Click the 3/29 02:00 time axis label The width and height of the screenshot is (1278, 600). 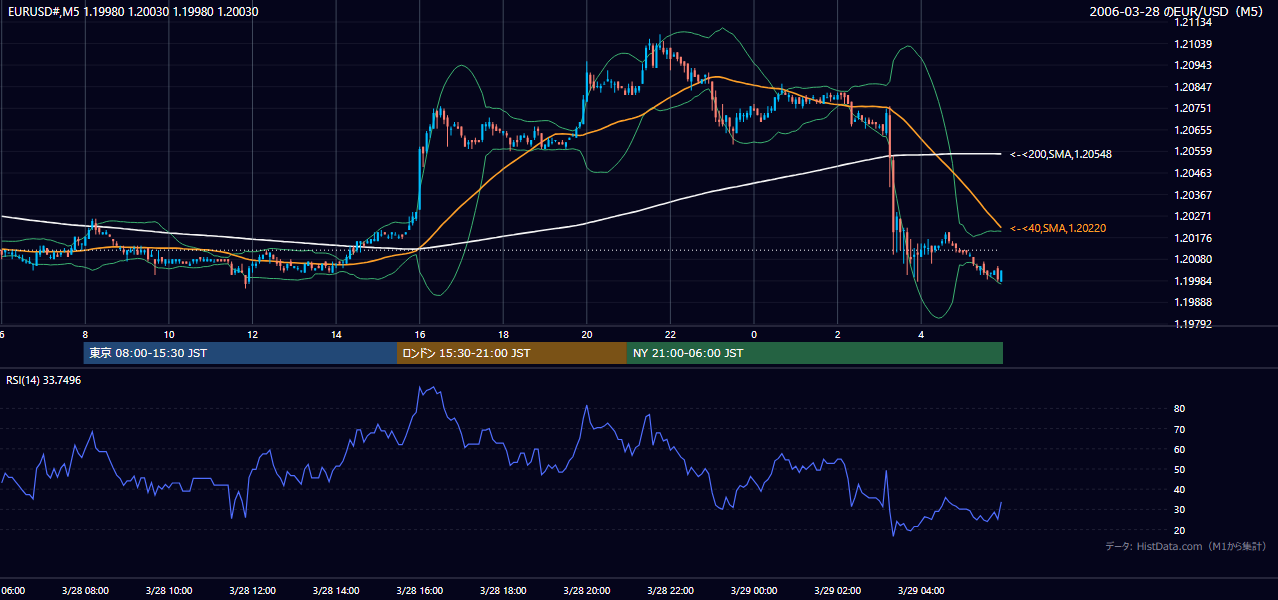click(837, 590)
